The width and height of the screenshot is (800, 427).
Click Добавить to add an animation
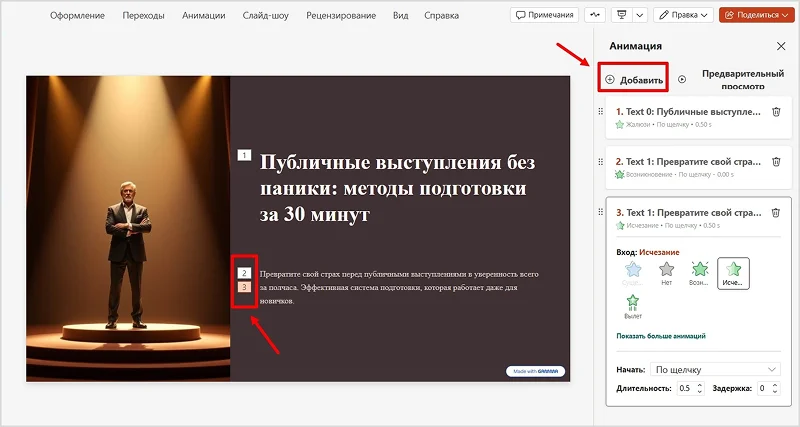tap(634, 80)
